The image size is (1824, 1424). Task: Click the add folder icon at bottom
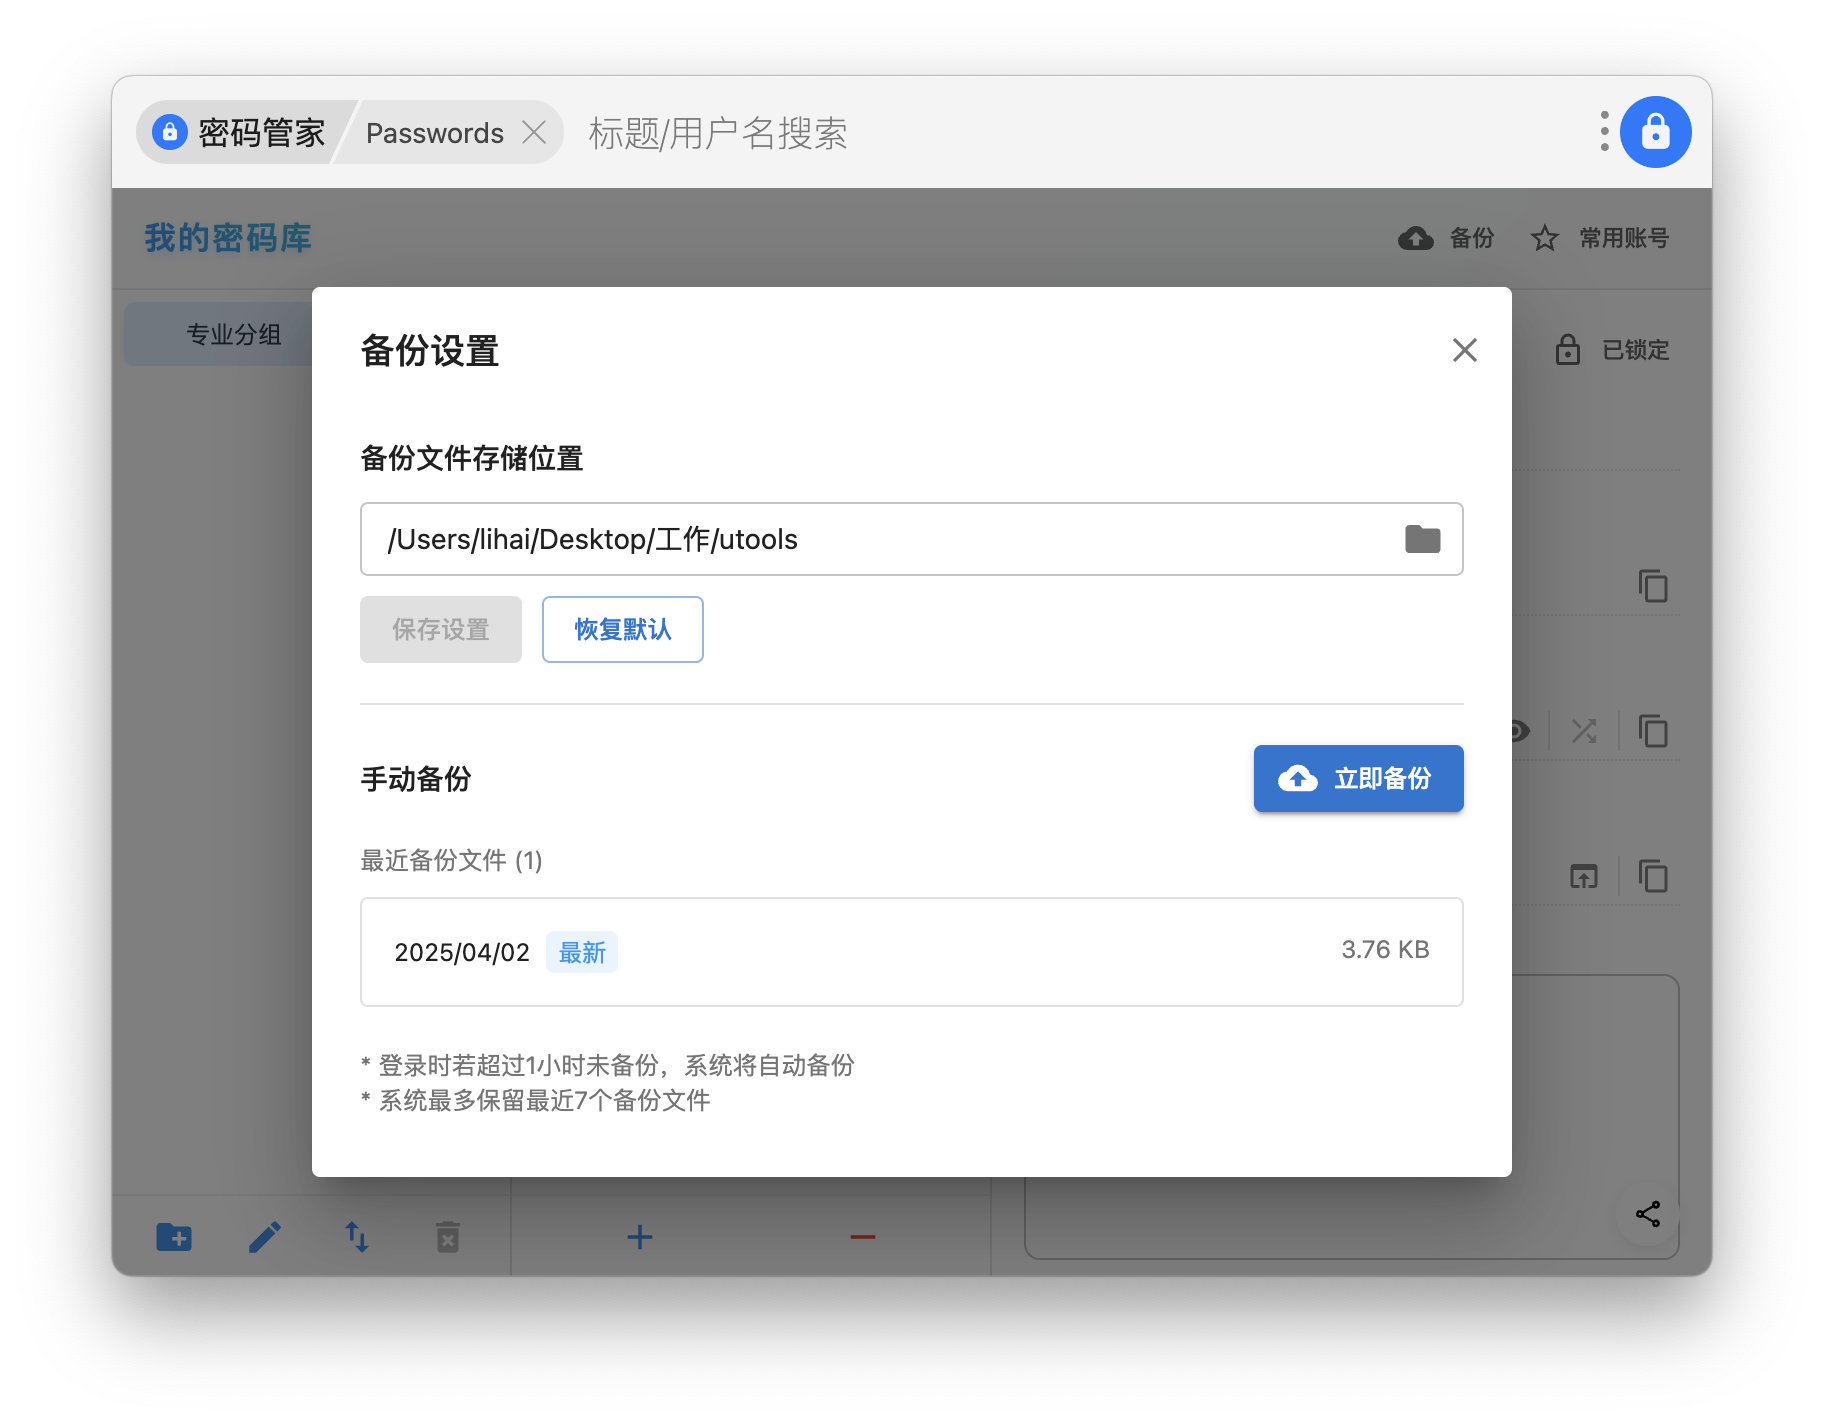point(174,1237)
